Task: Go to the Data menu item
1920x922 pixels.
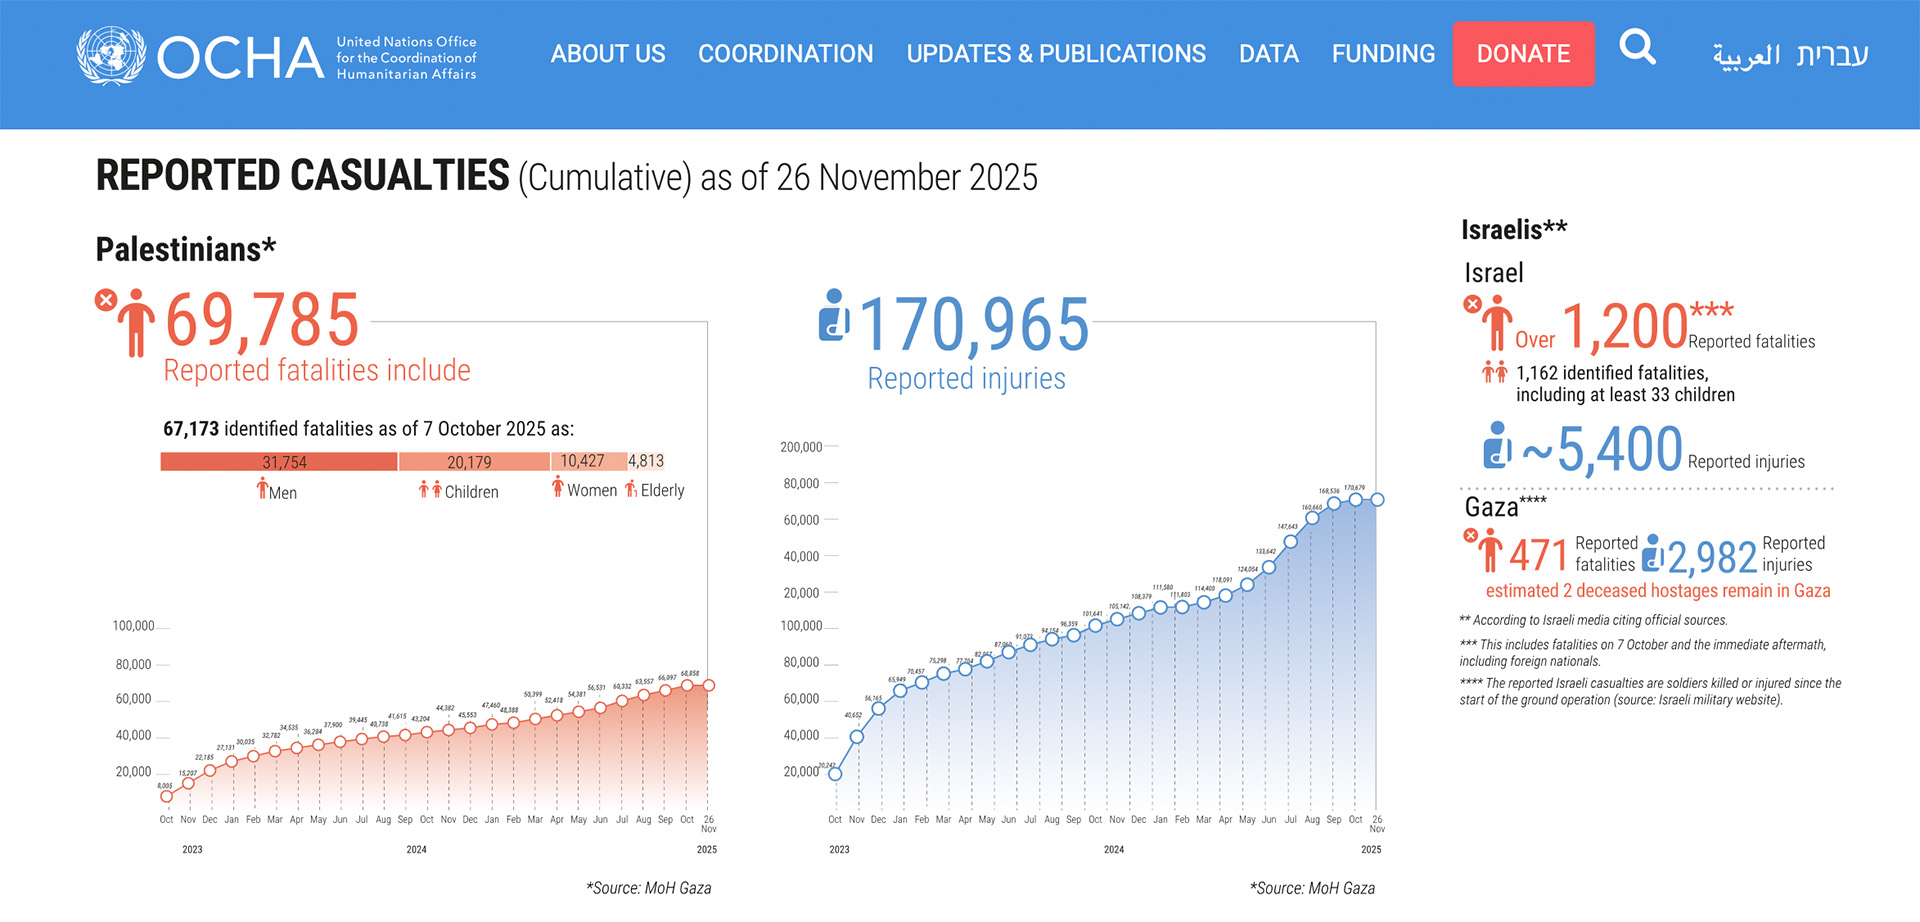Action: point(1268,54)
